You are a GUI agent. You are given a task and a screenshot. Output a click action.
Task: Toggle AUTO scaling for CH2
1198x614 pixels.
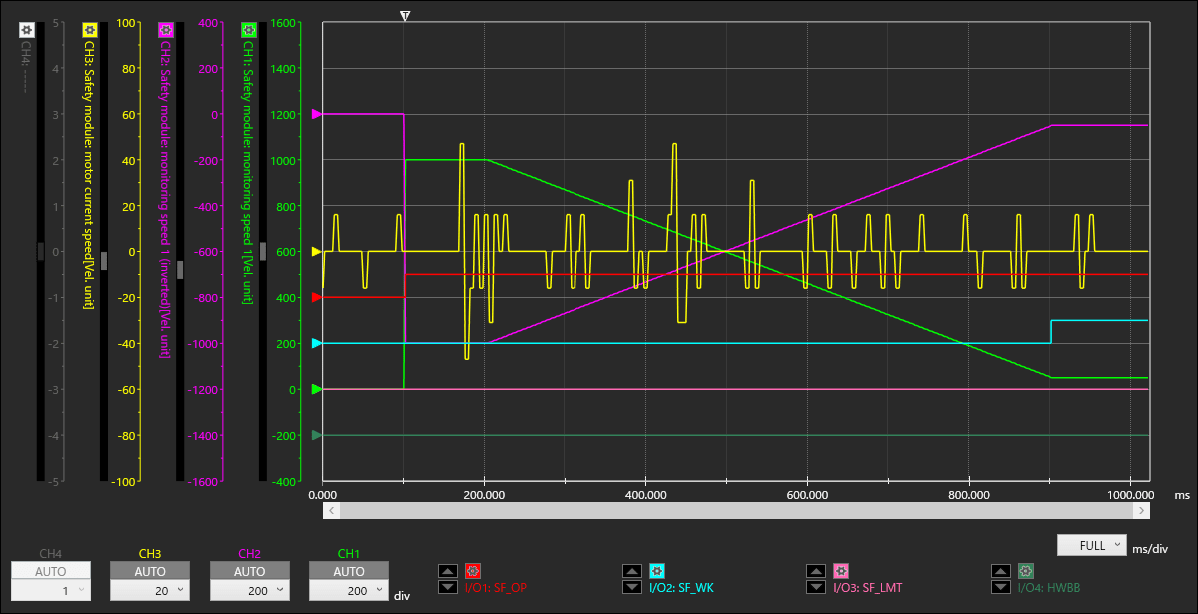coord(249,571)
